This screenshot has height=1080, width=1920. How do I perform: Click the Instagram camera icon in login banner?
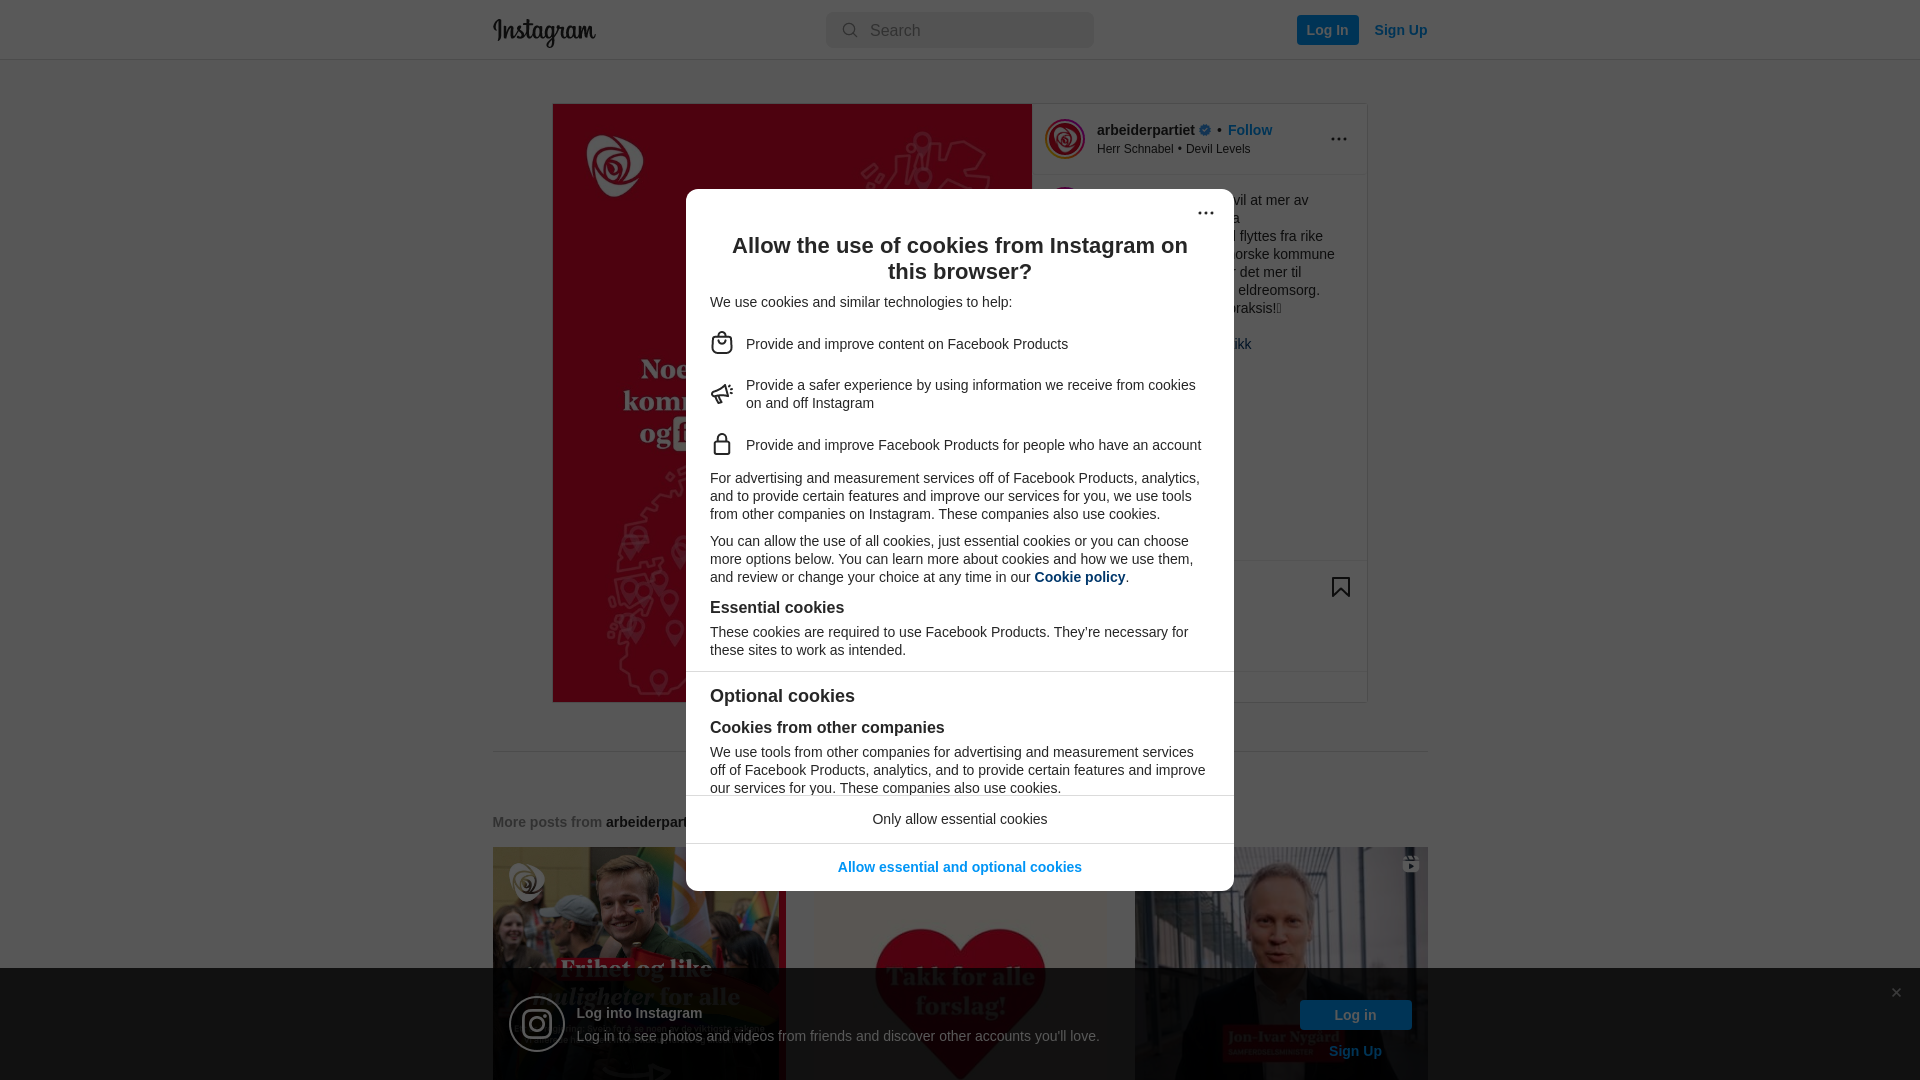click(537, 1024)
